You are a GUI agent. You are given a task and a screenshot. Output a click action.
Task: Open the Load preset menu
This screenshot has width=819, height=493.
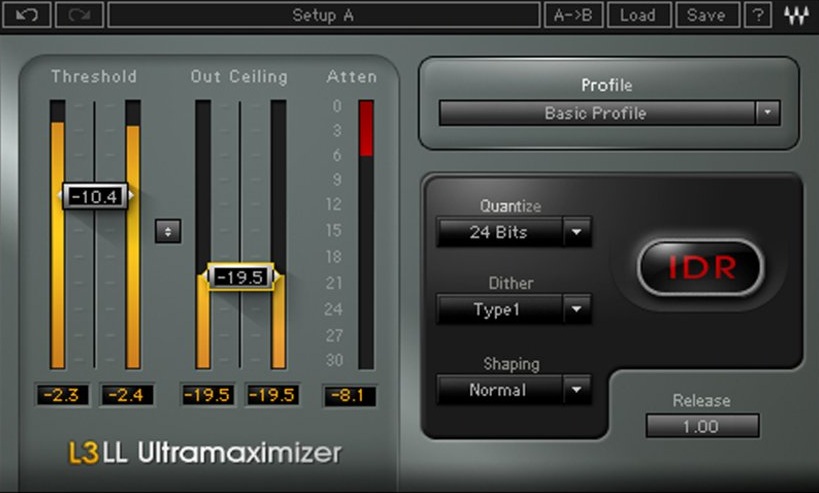[x=639, y=15]
